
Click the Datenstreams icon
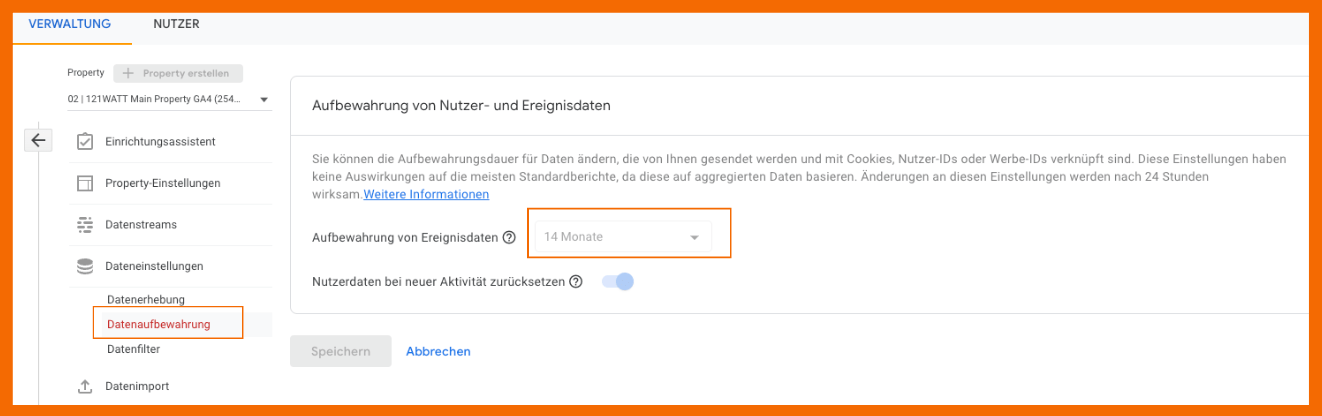click(x=85, y=225)
